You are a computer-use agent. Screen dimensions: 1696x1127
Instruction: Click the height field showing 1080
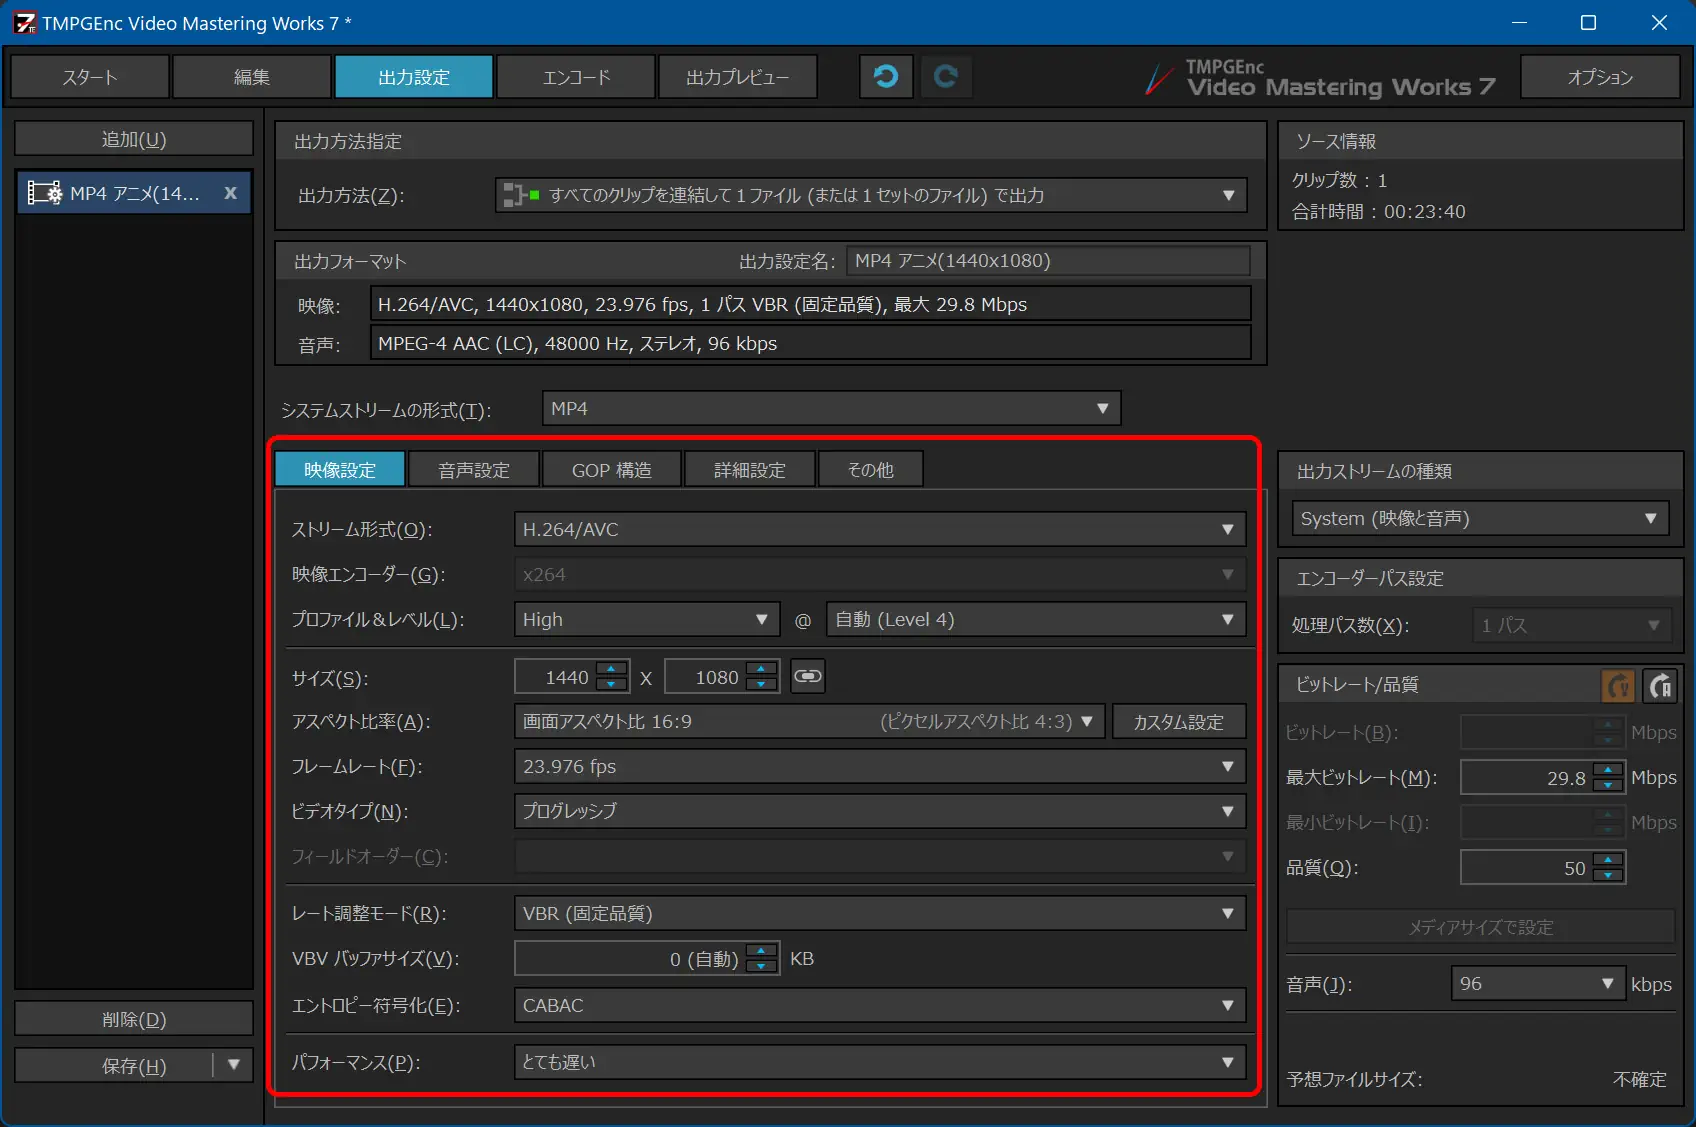coord(706,677)
